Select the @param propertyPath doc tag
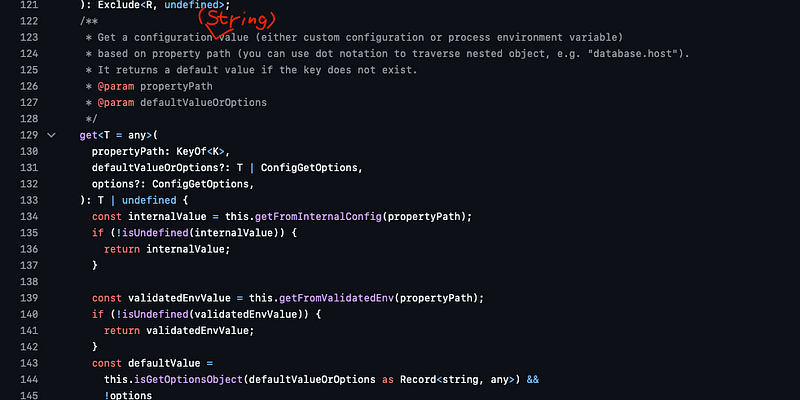Image resolution: width=800 pixels, height=400 pixels. (155, 86)
